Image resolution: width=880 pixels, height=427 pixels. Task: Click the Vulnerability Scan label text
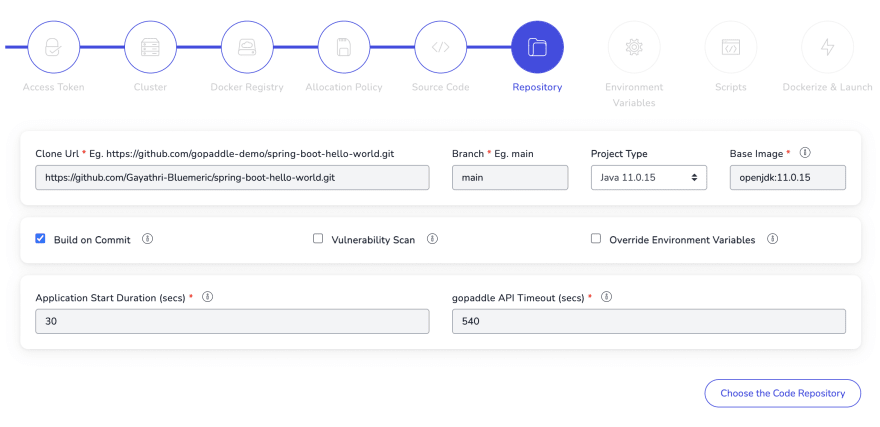(x=373, y=240)
